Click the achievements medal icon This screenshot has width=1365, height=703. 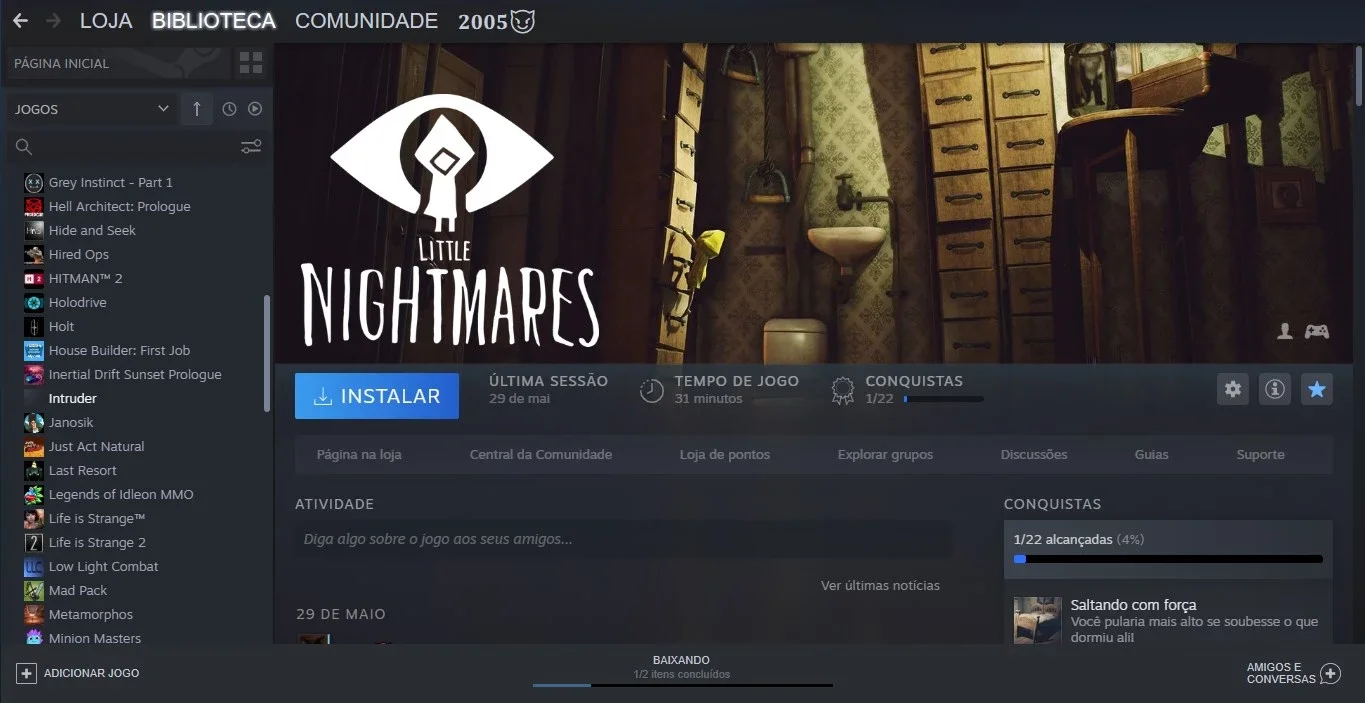pos(843,390)
